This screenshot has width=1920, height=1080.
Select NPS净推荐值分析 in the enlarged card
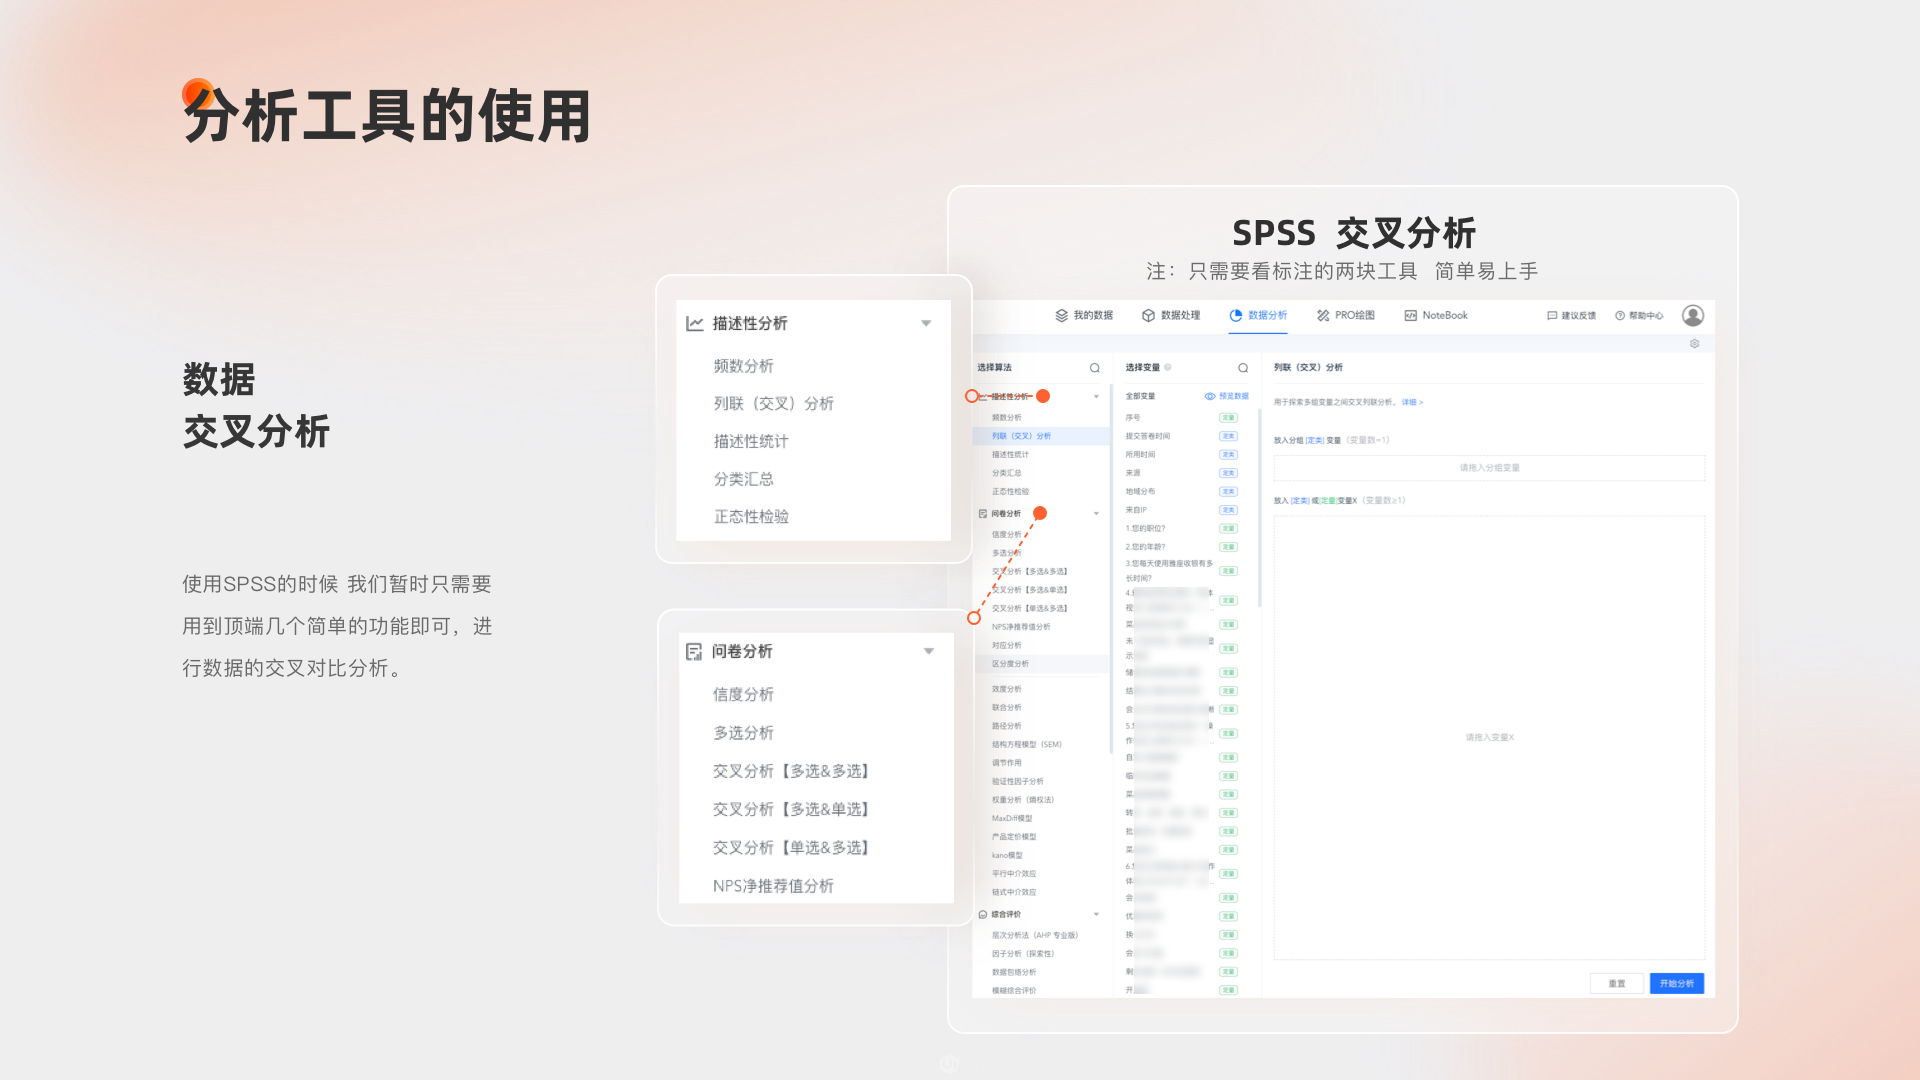tap(773, 886)
